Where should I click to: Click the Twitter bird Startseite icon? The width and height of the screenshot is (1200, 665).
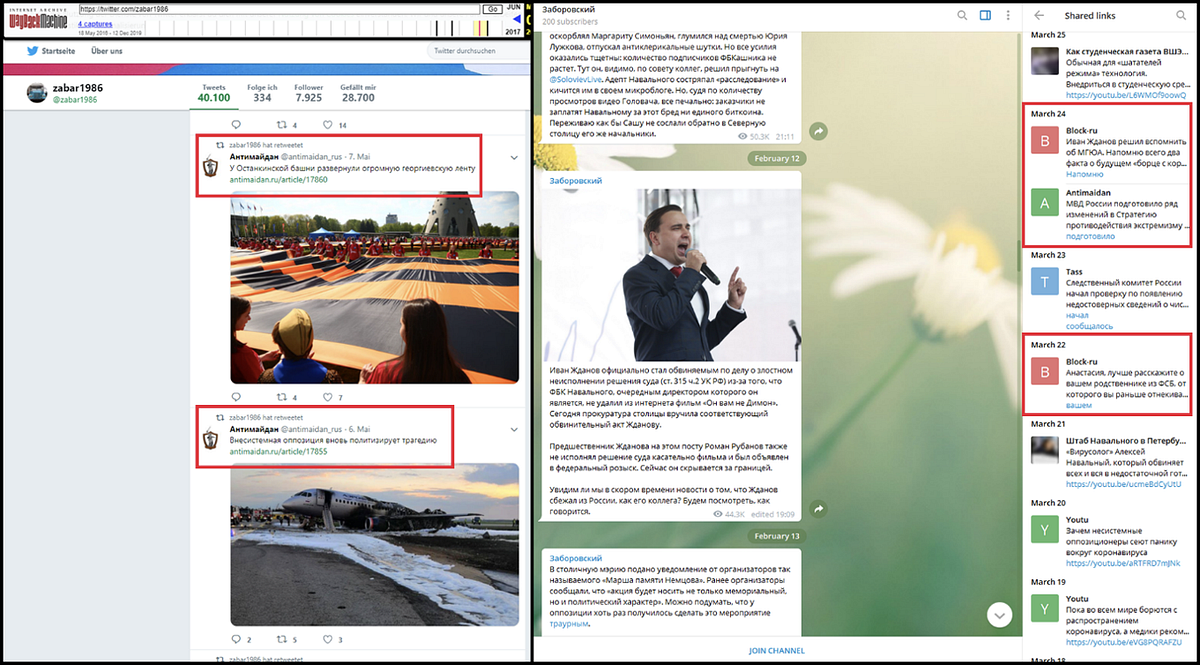point(32,50)
